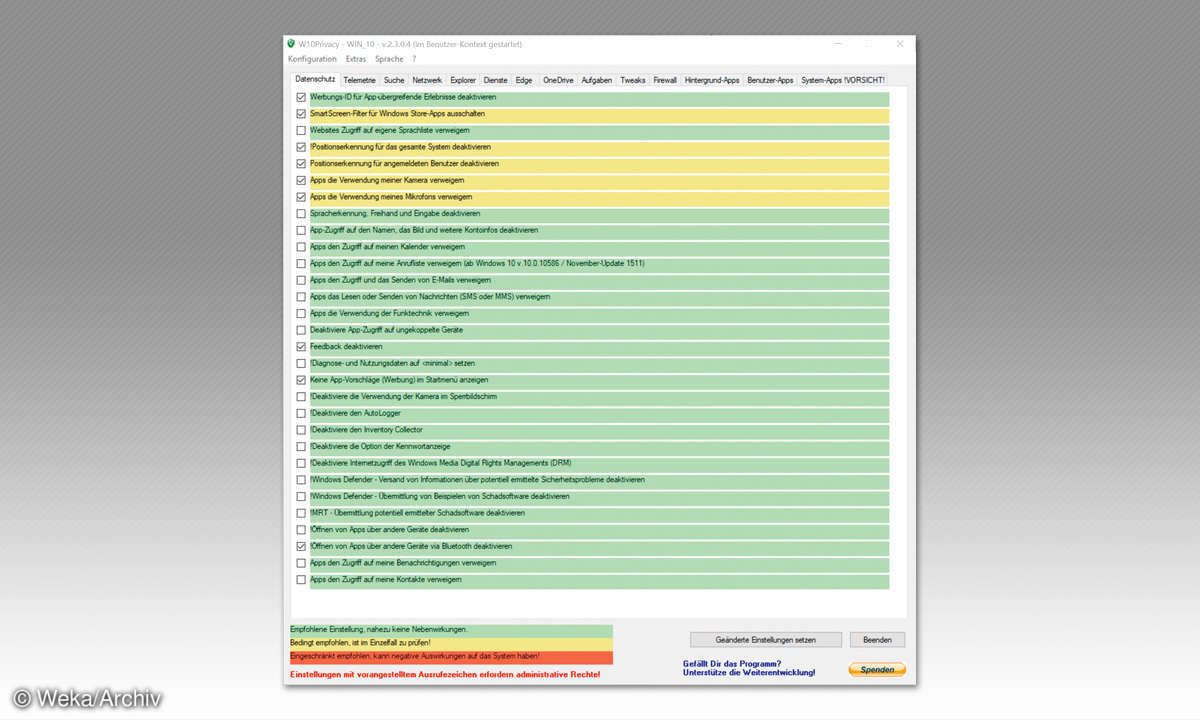This screenshot has width=1200, height=720.
Task: Go to the Dienste tab
Action: [x=496, y=80]
